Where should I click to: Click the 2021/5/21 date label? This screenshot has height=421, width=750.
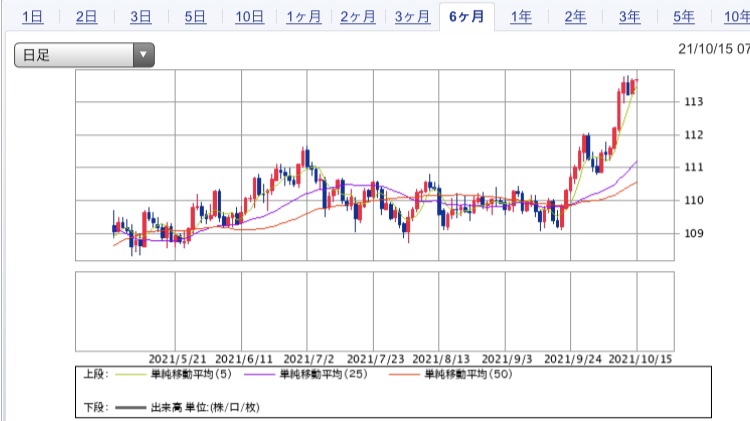[x=177, y=359]
